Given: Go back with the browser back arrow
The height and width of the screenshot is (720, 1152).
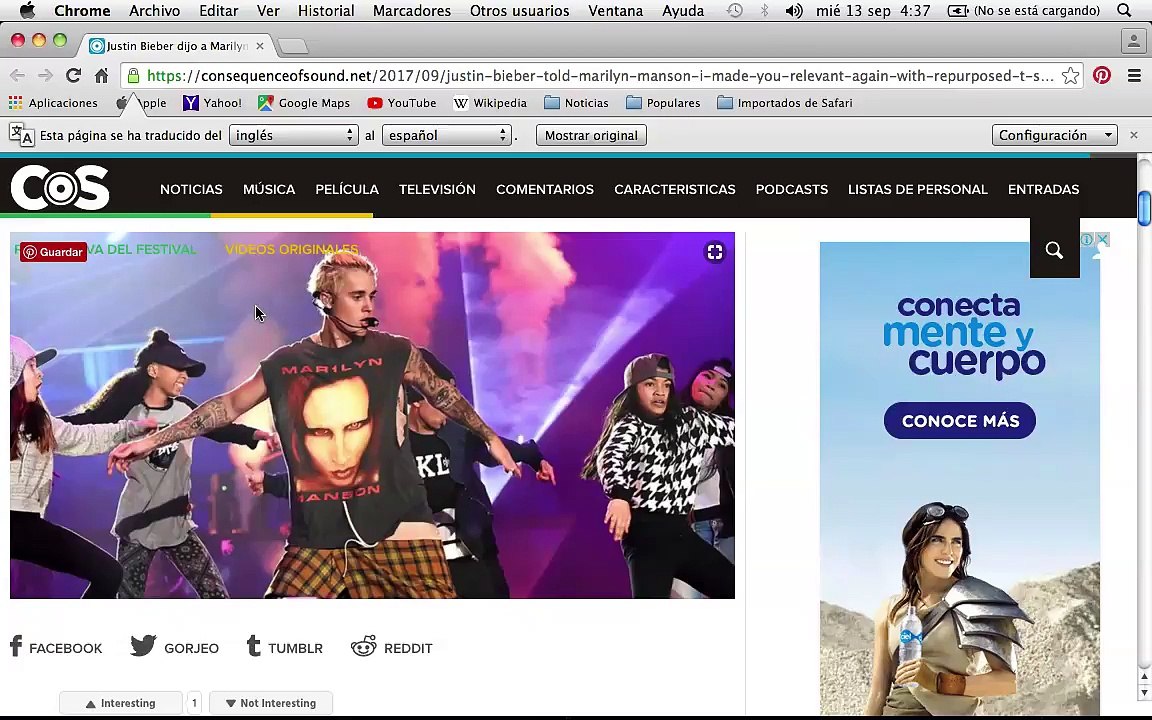Looking at the screenshot, I should click(18, 76).
